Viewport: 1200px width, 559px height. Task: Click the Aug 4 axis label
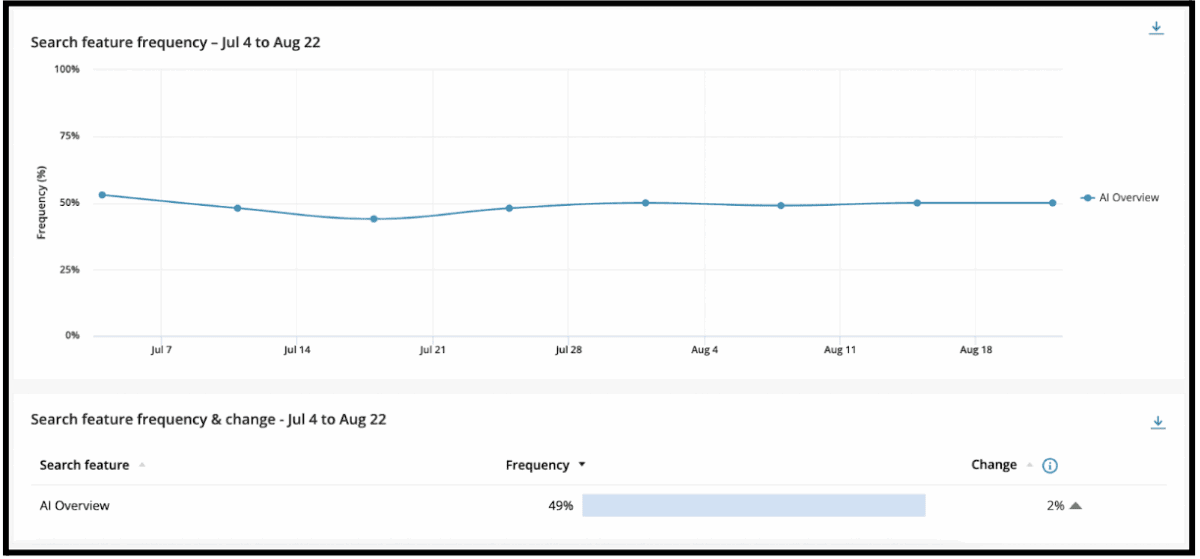[x=704, y=351]
